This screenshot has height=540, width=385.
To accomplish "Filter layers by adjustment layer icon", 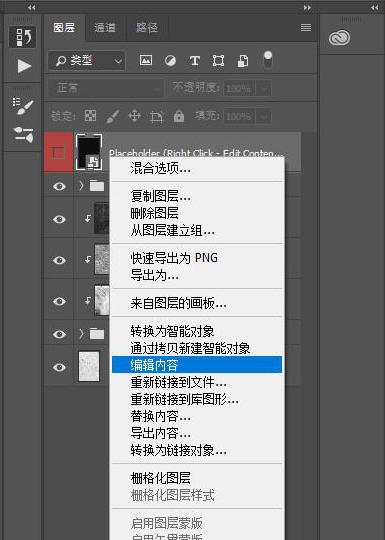I will tap(170, 61).
